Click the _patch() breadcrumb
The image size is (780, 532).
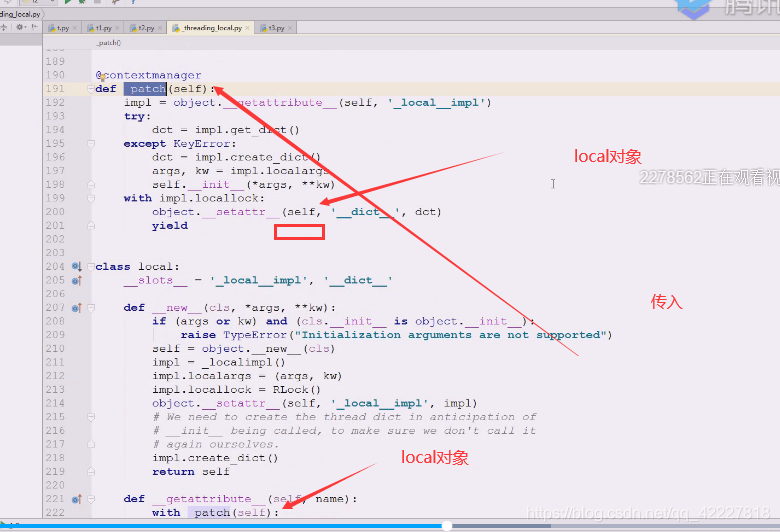pos(108,43)
